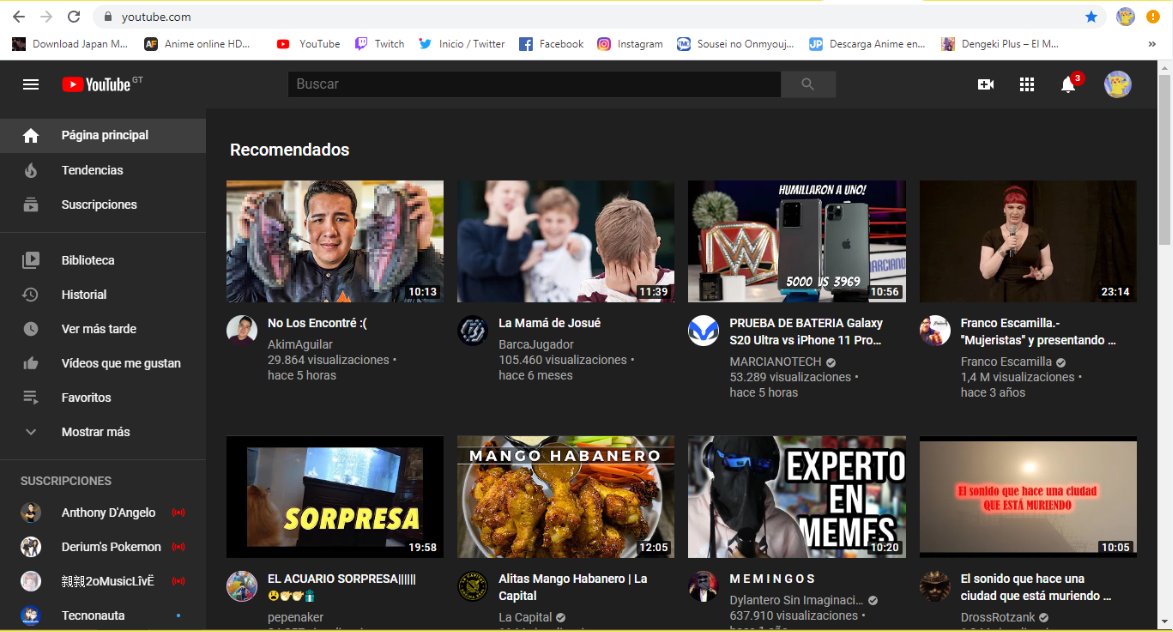Open the Biblioteca icon
Image resolution: width=1173 pixels, height=632 pixels.
coord(31,260)
